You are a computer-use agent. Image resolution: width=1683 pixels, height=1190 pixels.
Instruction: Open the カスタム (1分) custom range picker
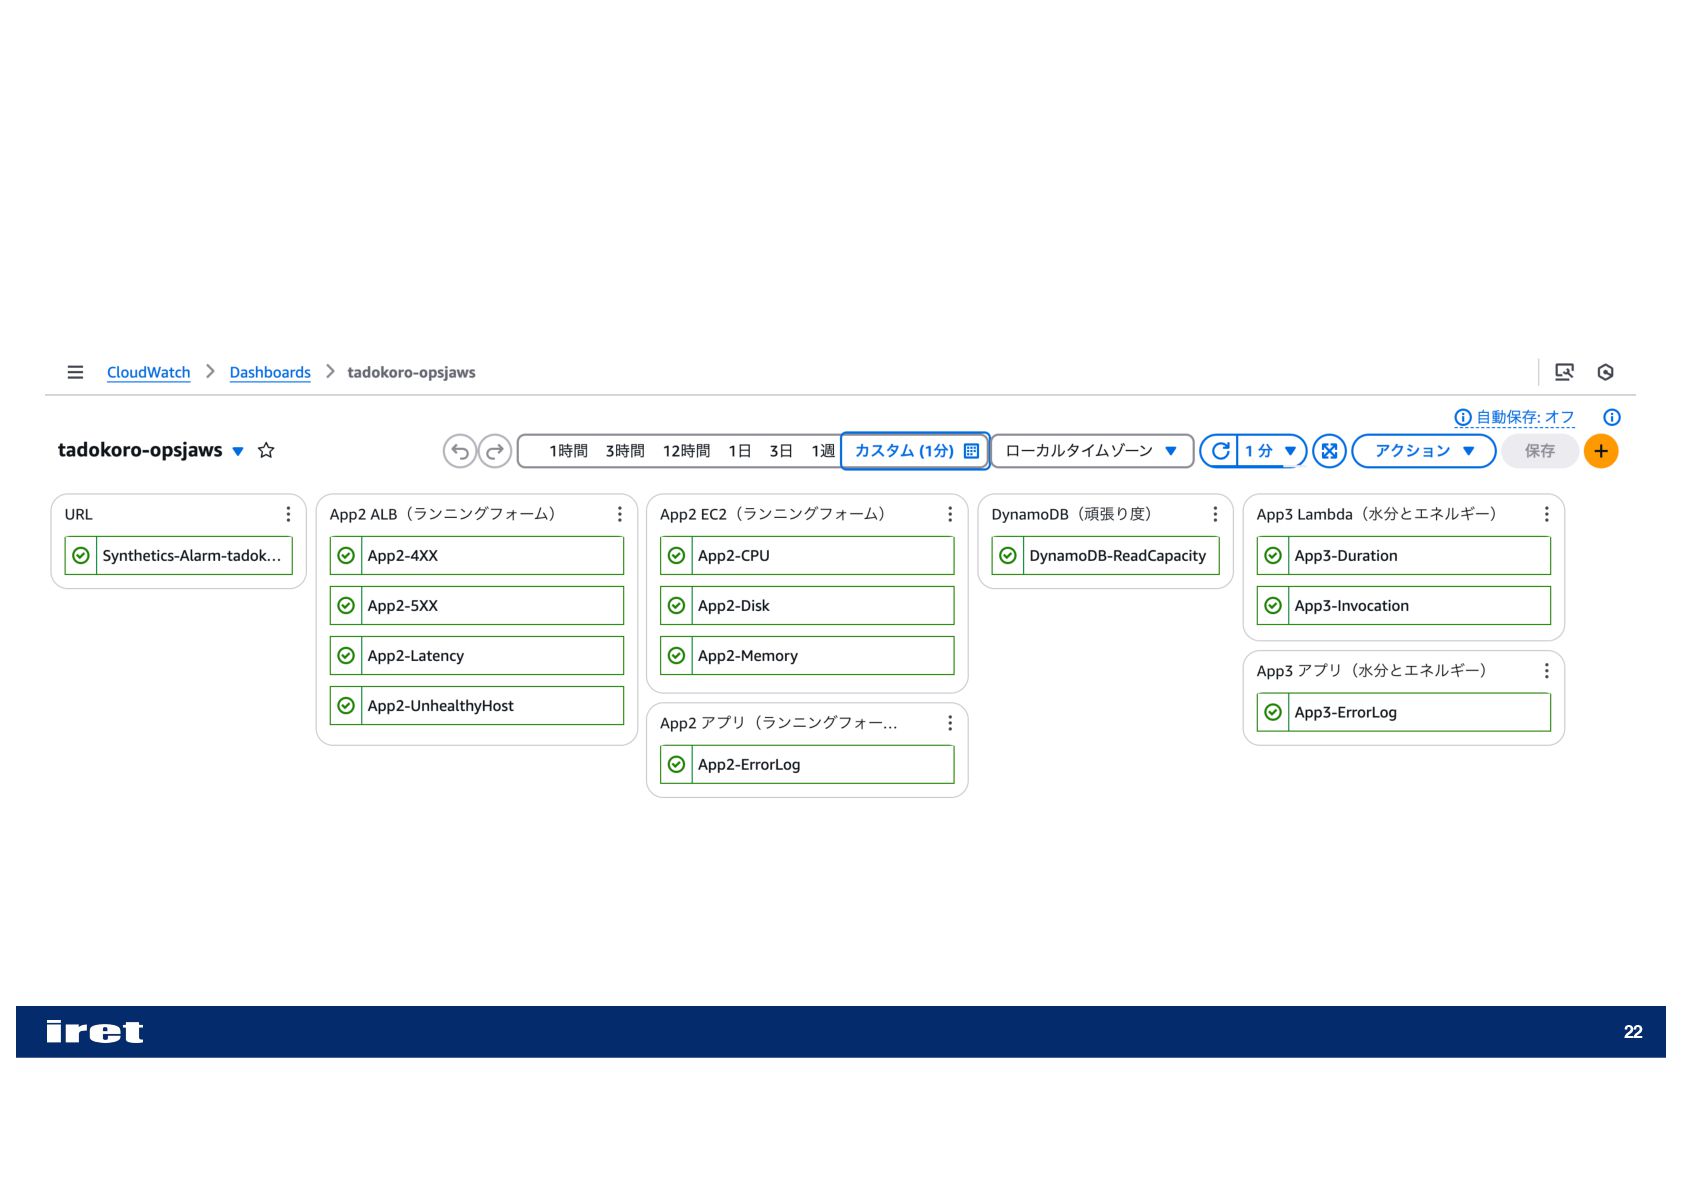pyautogui.click(x=915, y=451)
